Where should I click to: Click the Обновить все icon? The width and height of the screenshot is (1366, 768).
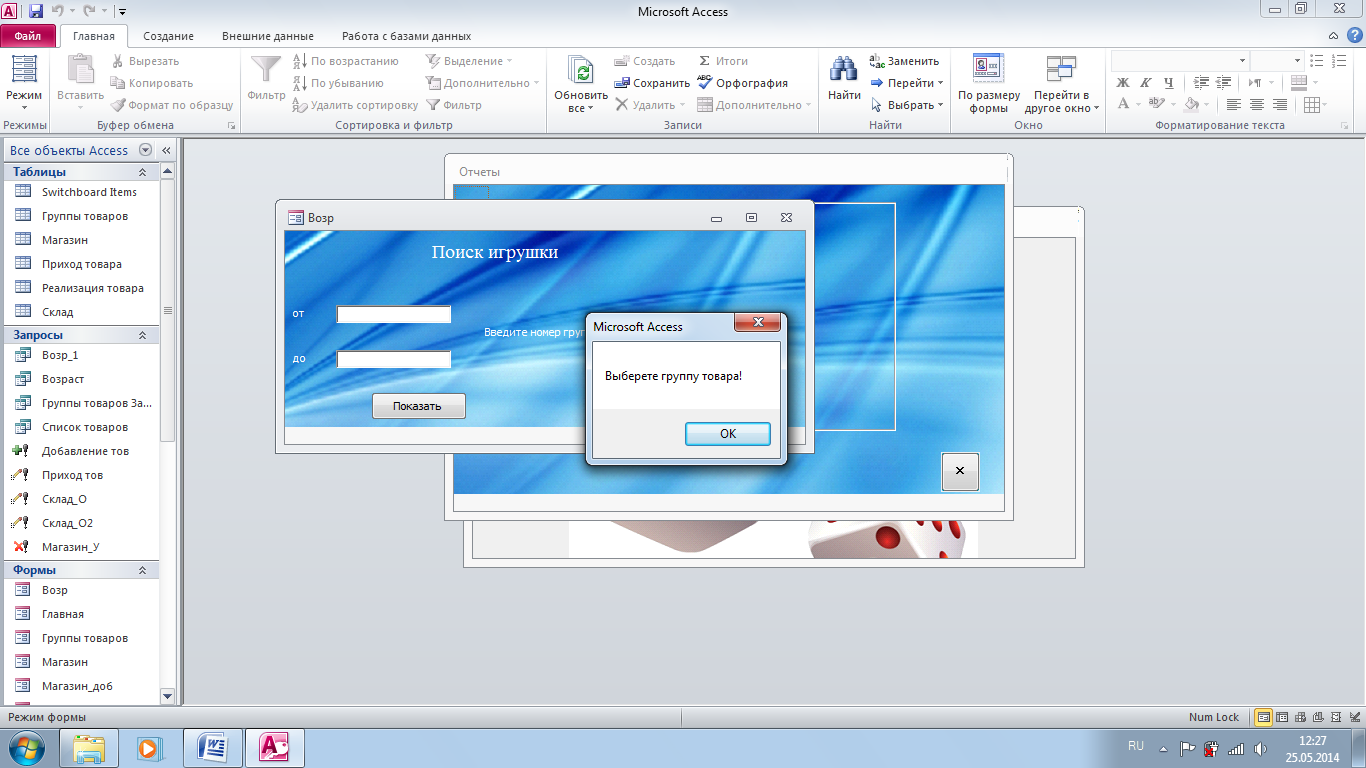581,70
